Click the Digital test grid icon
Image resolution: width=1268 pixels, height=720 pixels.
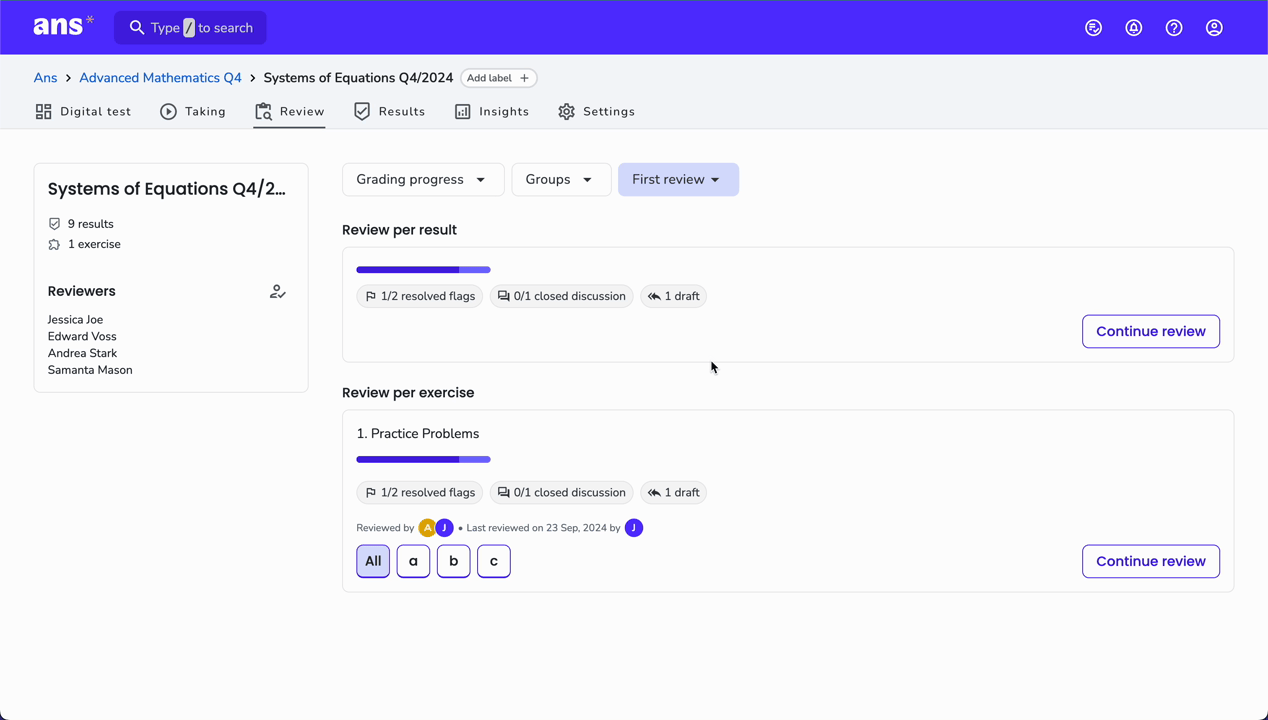pos(43,112)
